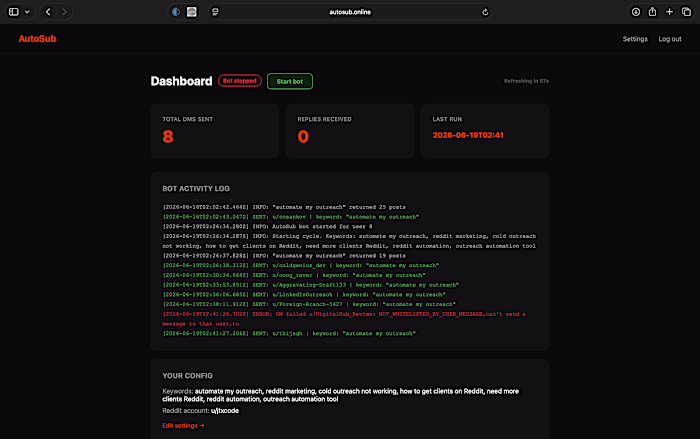Screen dimensions: 700x439
Task: Click the Bot Activity Log heading
Action: [x=196, y=188]
